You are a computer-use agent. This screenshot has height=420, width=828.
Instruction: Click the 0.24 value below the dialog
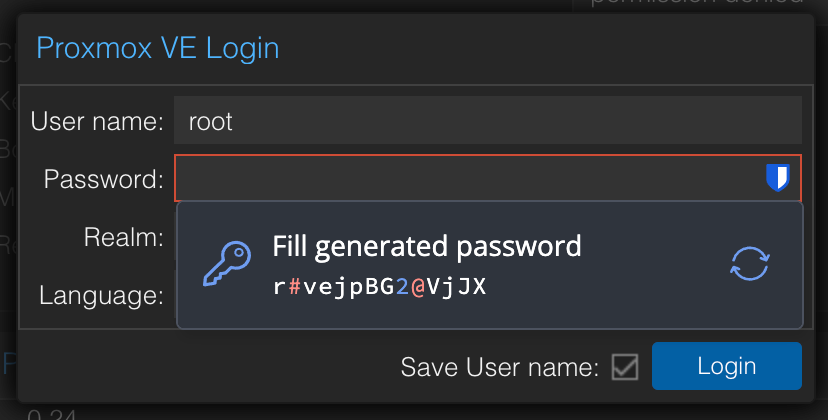[x=52, y=415]
